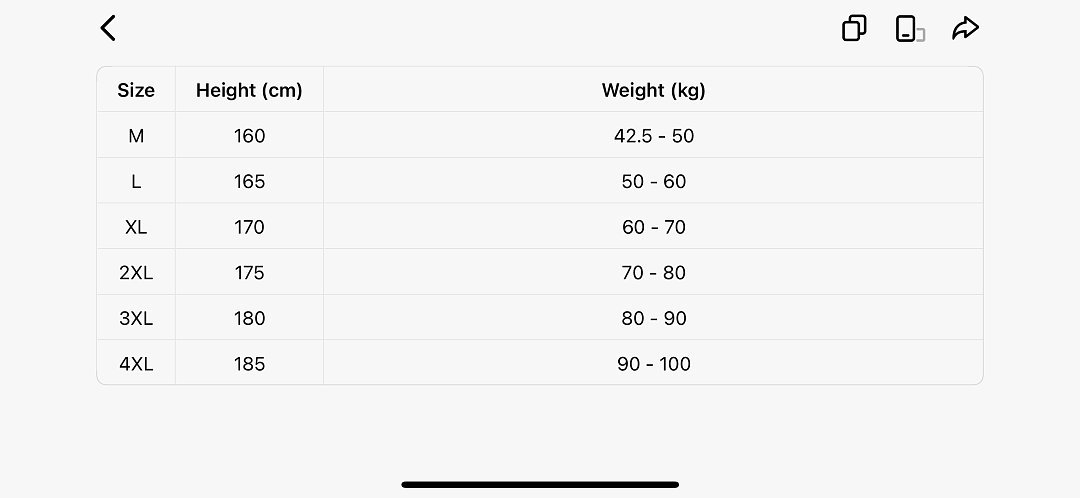
Task: Select the Size column header
Action: click(136, 90)
